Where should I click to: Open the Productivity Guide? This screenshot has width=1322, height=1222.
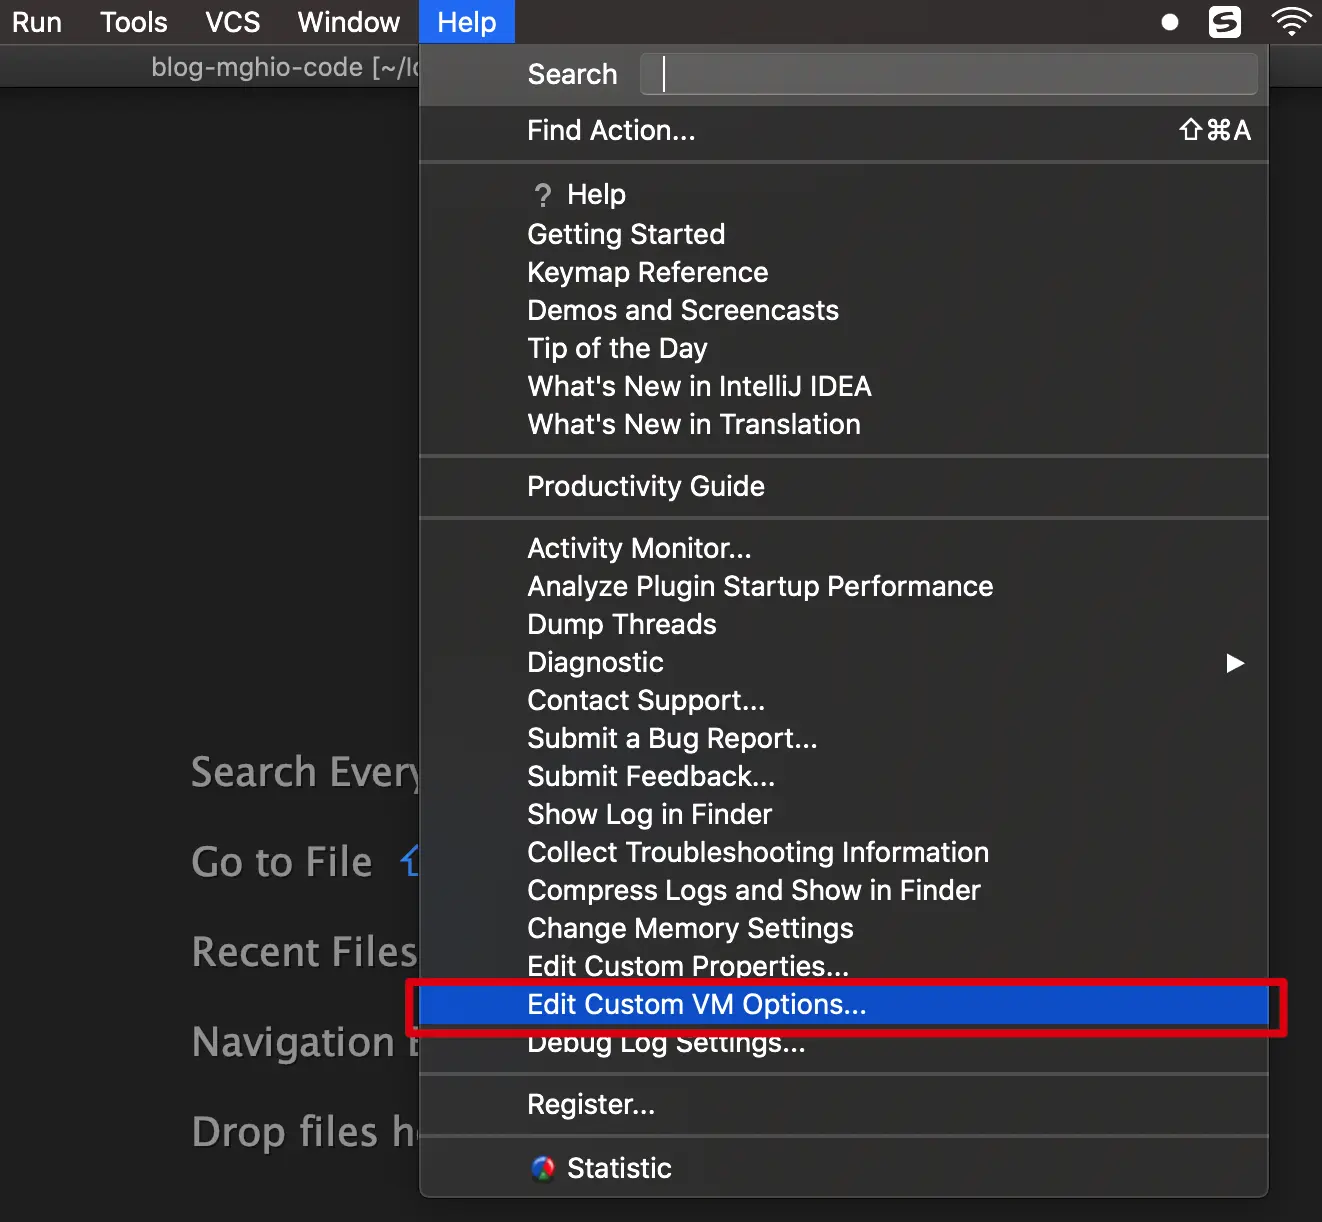646,487
